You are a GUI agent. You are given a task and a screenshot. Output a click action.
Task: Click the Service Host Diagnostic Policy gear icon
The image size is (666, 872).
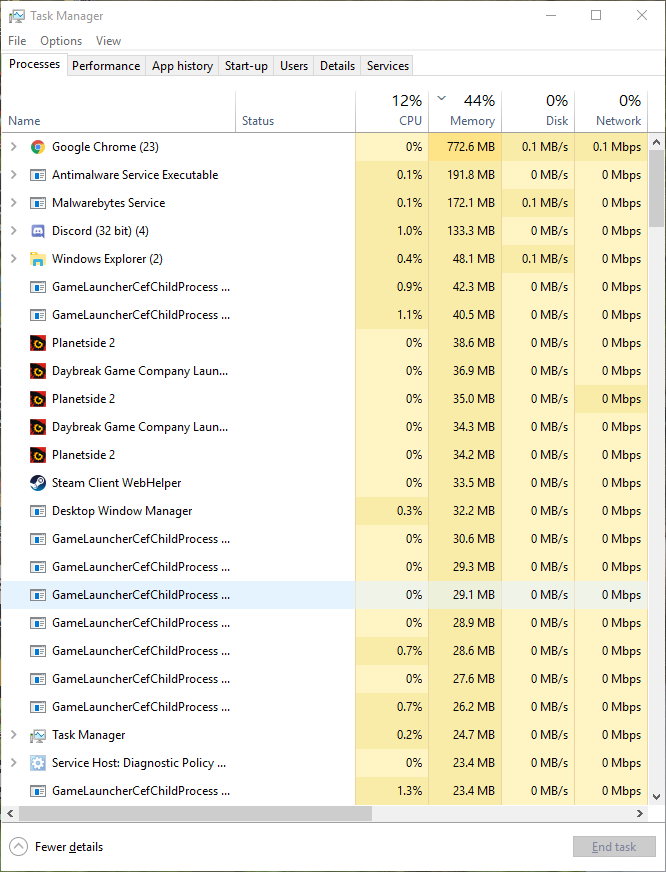coord(38,763)
